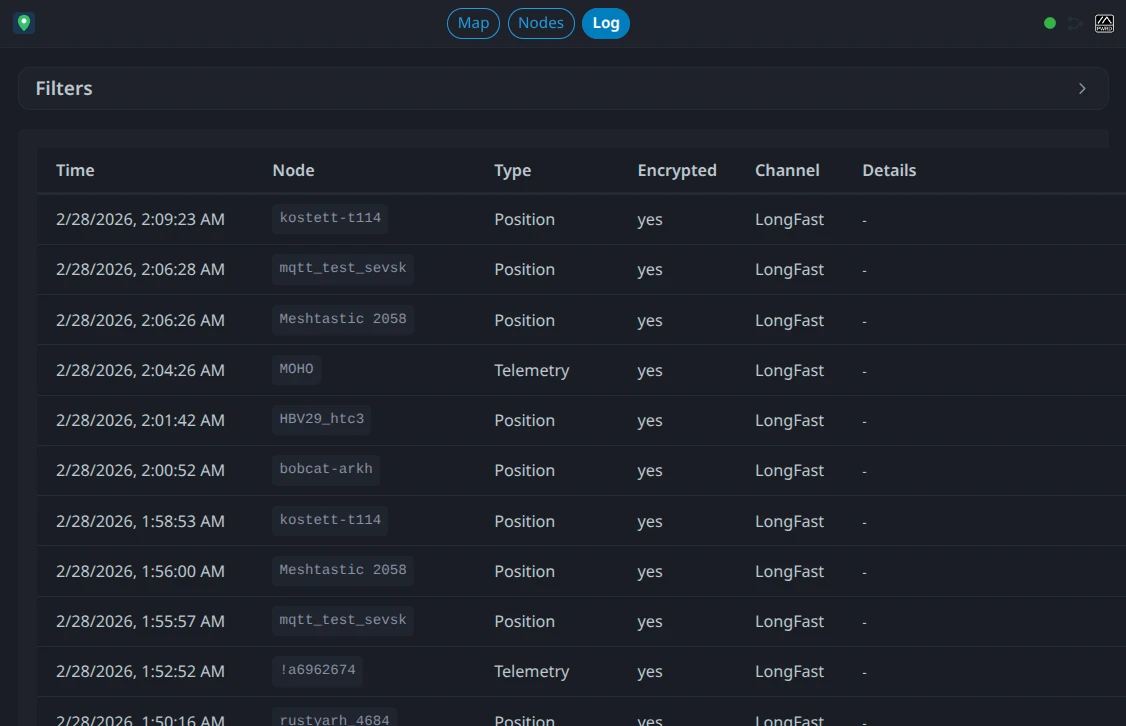
Task: Click timestamp 2/28/2026, 2:06:28 AM
Action: tap(140, 269)
